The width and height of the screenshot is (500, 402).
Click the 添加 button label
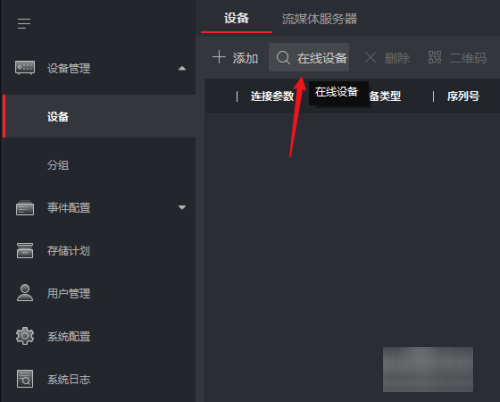246,58
